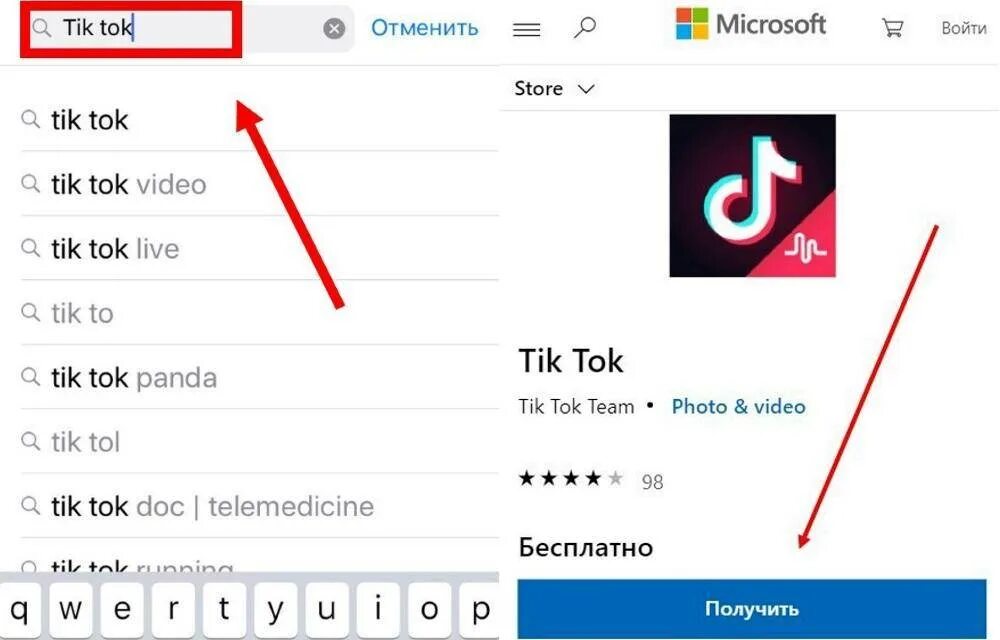
Task: Choose "tik tok doc | telemedicine" suggestion
Action: [260, 506]
